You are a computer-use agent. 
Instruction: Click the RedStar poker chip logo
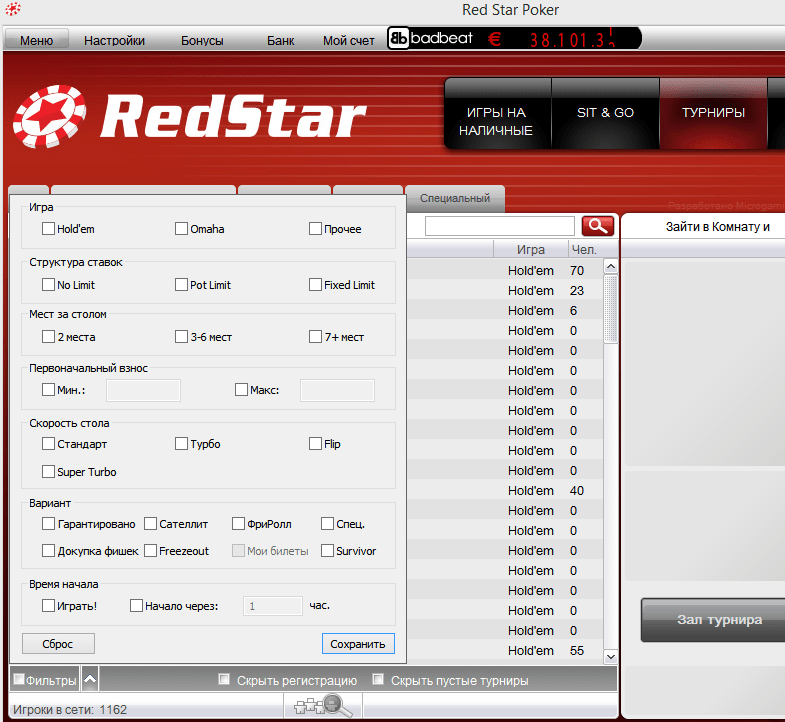(49, 117)
